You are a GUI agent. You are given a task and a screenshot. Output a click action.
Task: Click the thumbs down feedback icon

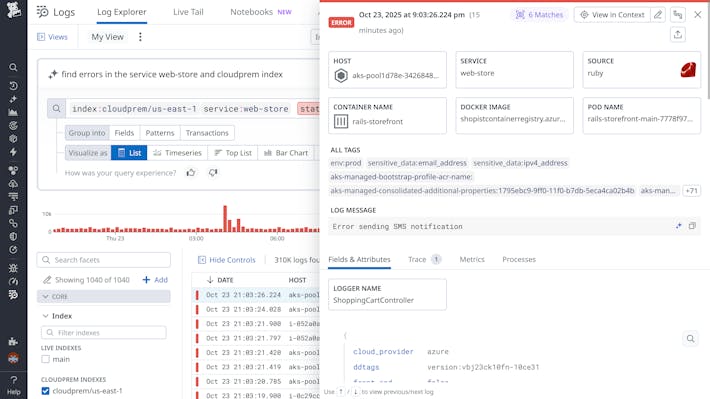pyautogui.click(x=213, y=173)
